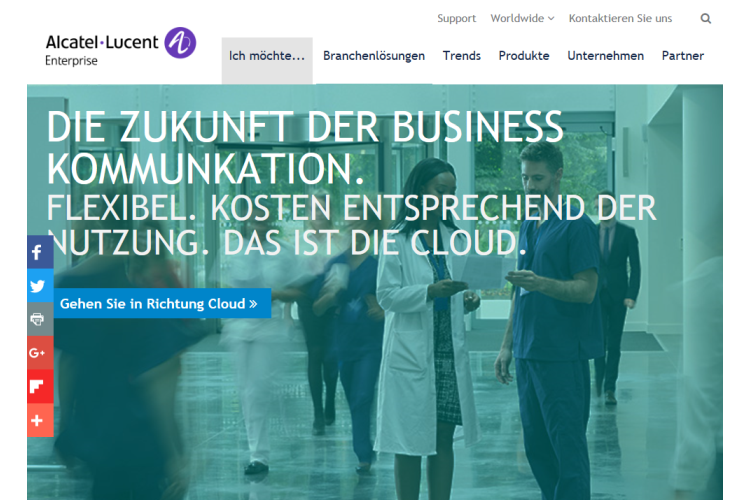The image size is (750, 500).
Task: Go to the Unternehmen section
Action: click(x=605, y=56)
